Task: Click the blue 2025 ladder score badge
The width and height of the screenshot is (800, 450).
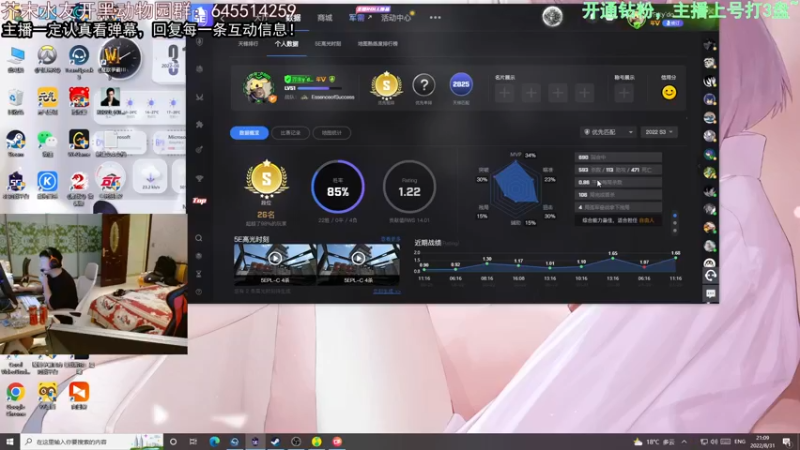Action: [461, 84]
